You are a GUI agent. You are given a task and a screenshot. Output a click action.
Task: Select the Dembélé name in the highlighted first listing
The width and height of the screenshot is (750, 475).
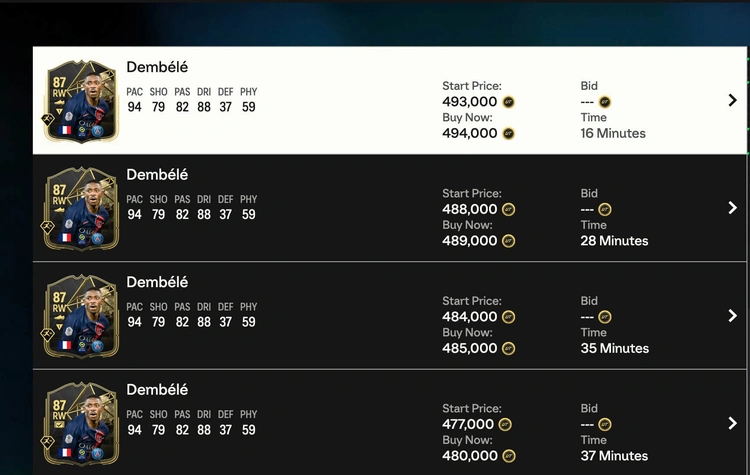(x=157, y=67)
